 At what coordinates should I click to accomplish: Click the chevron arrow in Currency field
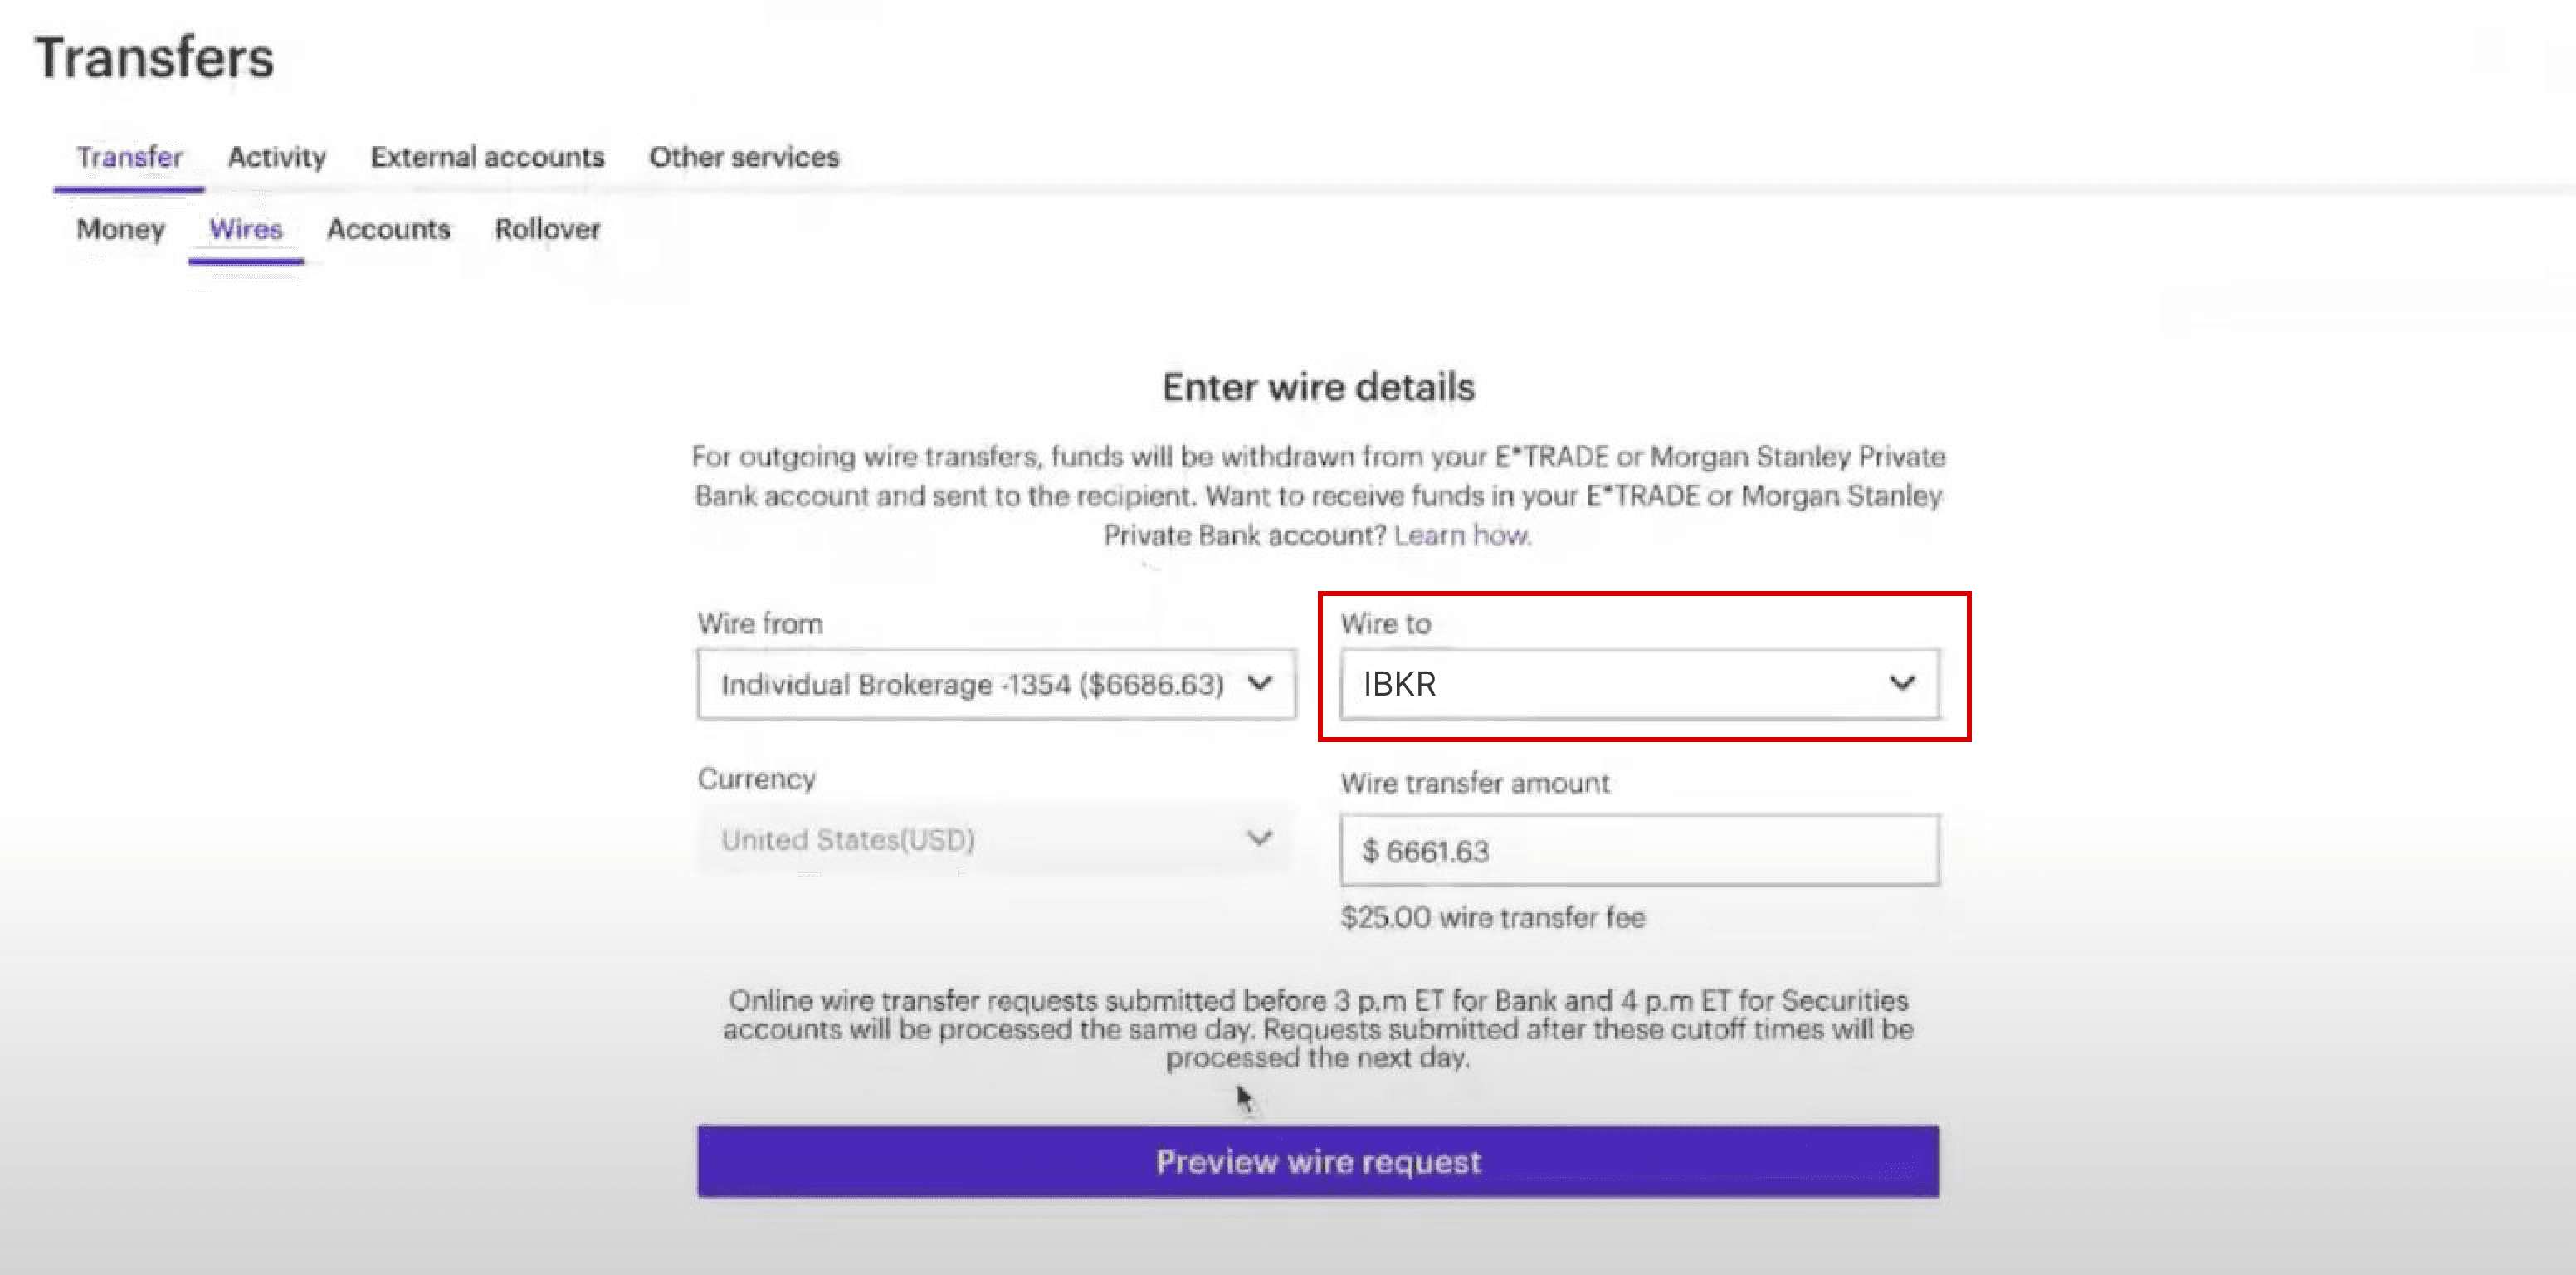(x=1259, y=838)
